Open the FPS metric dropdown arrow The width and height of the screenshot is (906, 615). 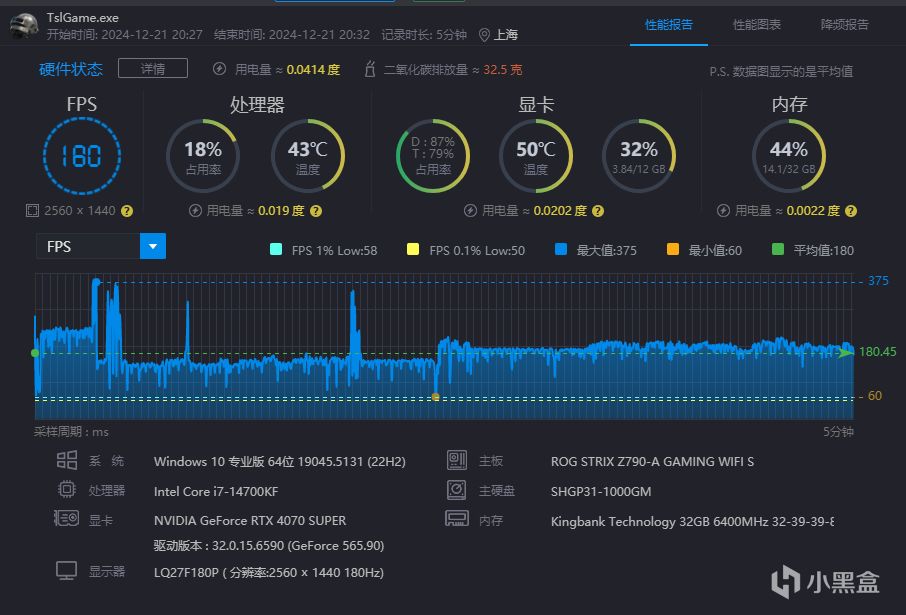[153, 246]
